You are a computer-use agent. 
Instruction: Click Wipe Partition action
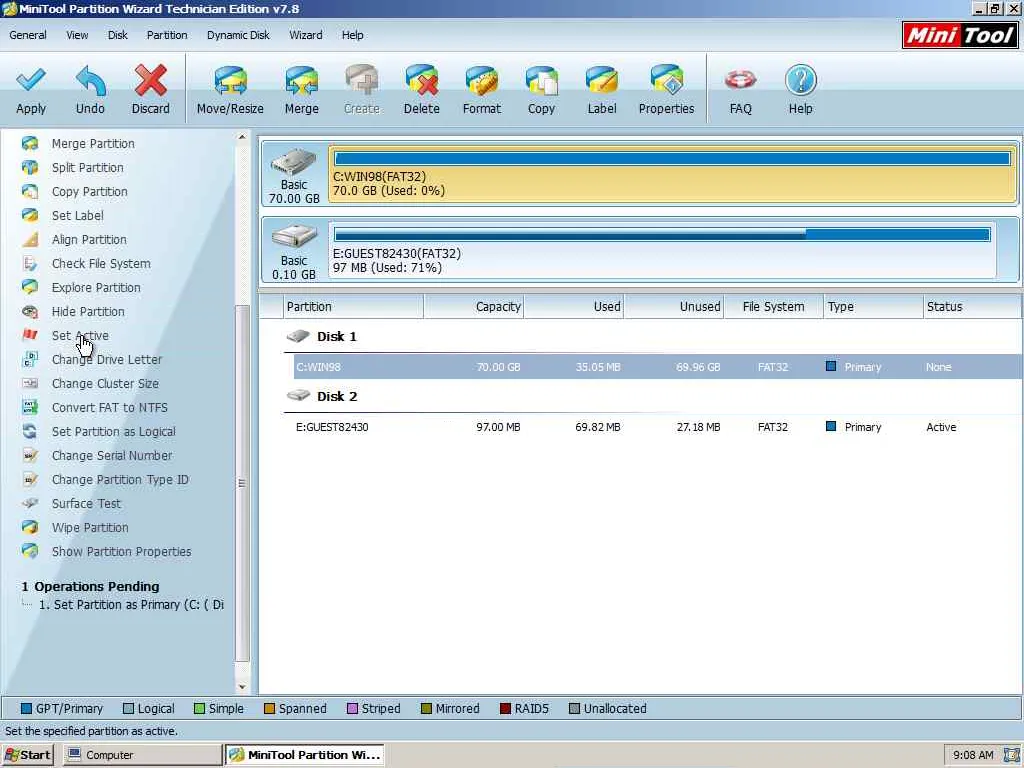[89, 528]
